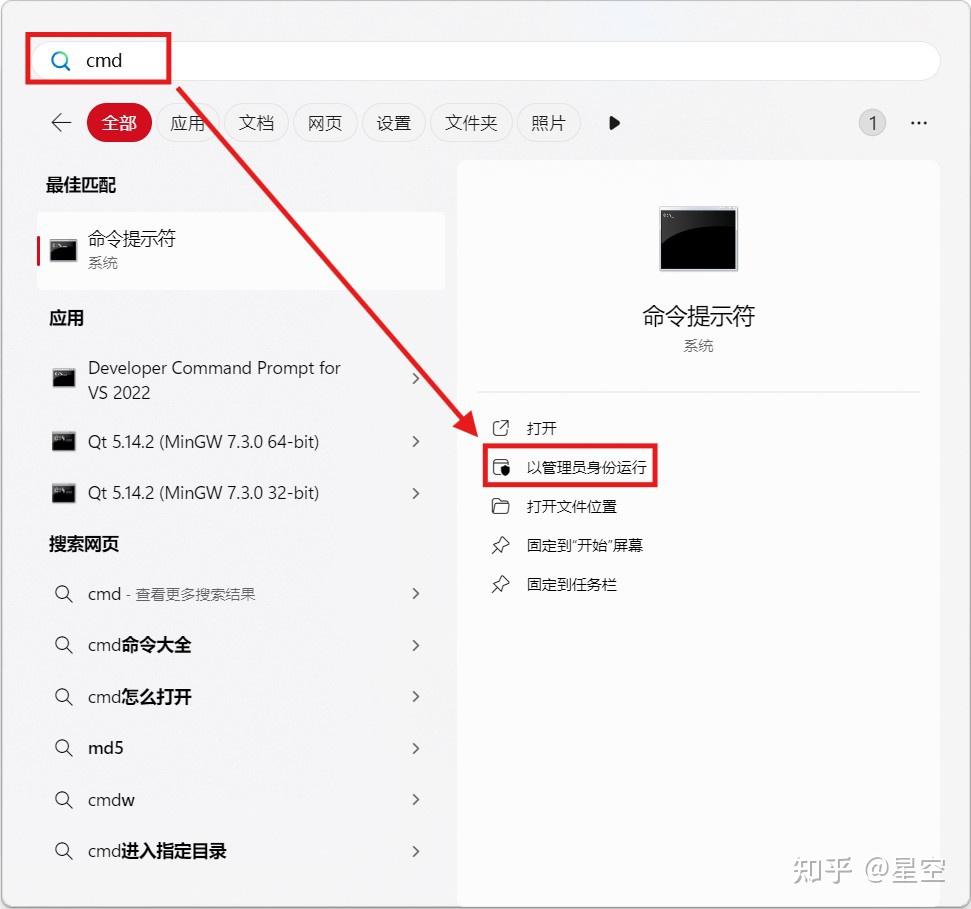Expand chevron for md5 suggestion
Viewport: 971px width, 909px height.
click(416, 748)
